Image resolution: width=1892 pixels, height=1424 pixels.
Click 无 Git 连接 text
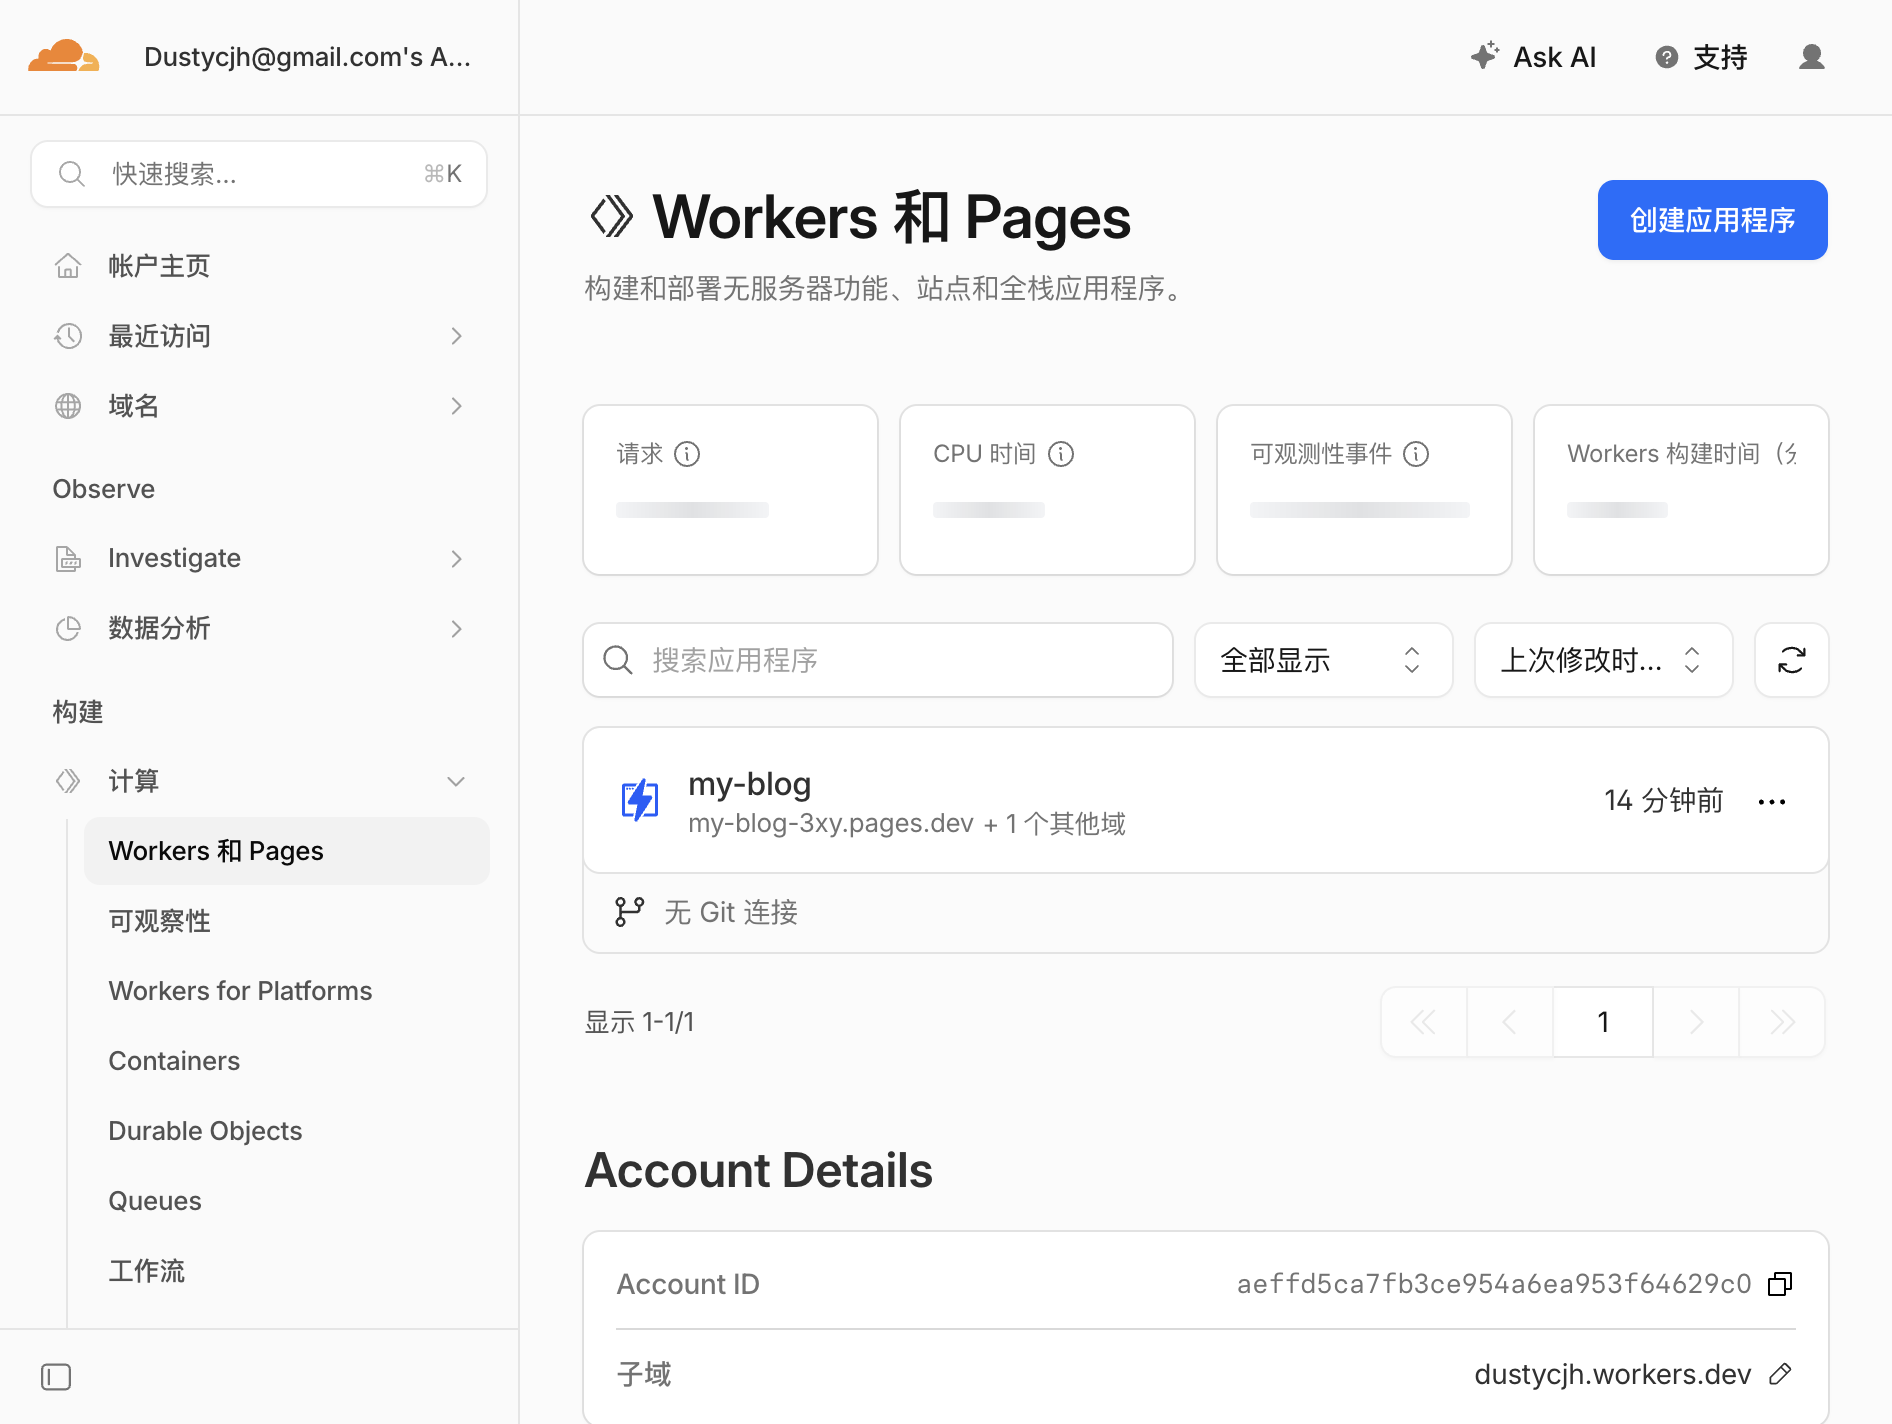tap(731, 912)
